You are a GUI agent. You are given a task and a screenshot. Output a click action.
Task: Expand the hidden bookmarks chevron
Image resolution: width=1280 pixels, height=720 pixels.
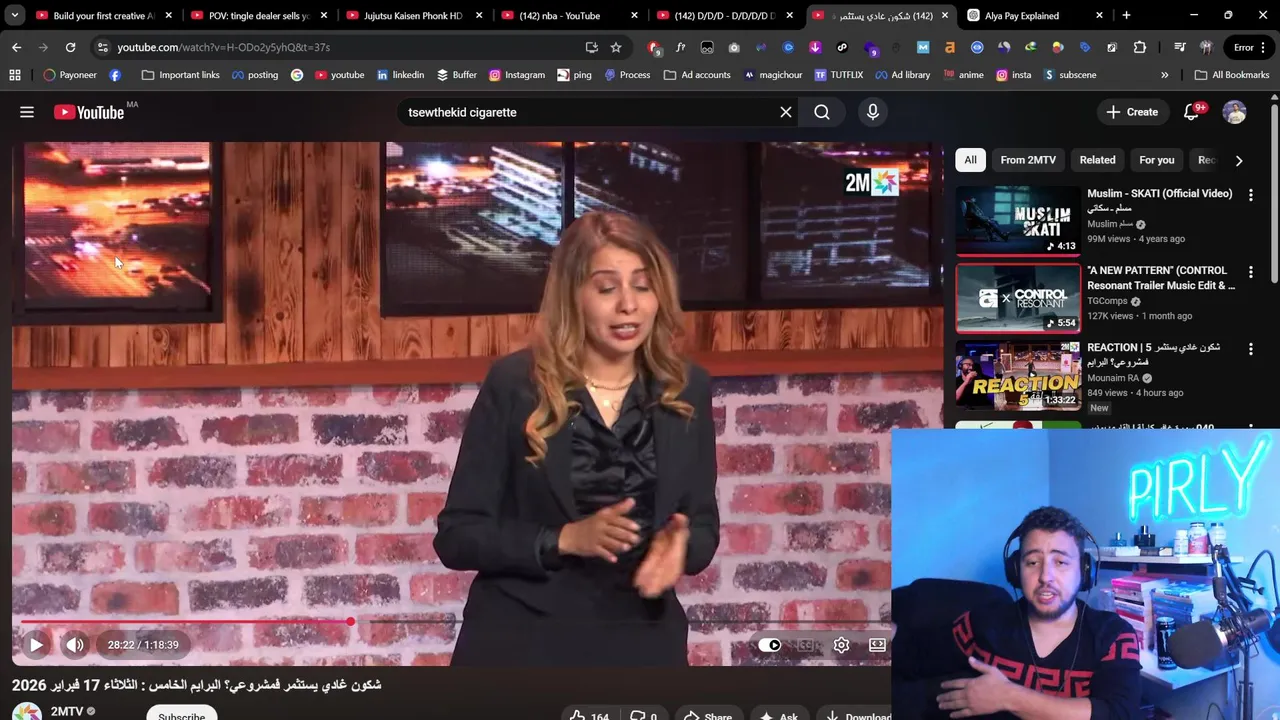click(x=1164, y=75)
